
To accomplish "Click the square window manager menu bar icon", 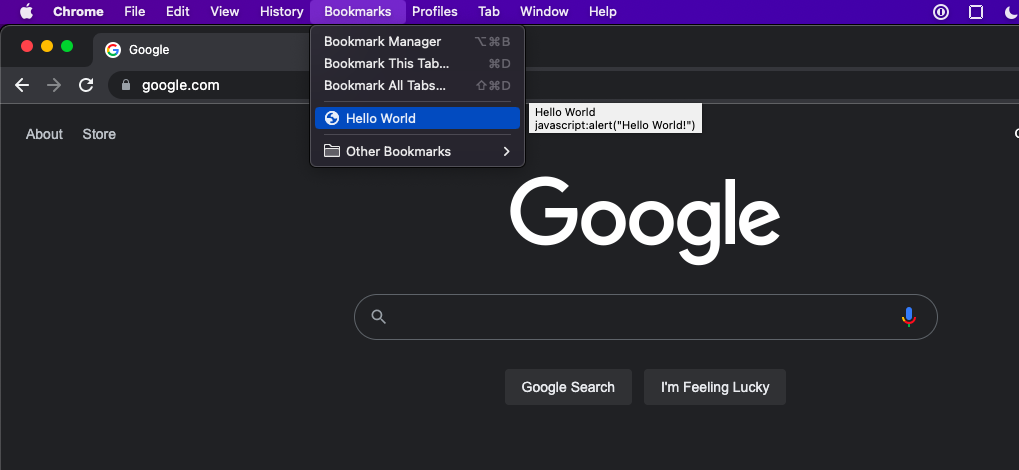I will [x=976, y=12].
